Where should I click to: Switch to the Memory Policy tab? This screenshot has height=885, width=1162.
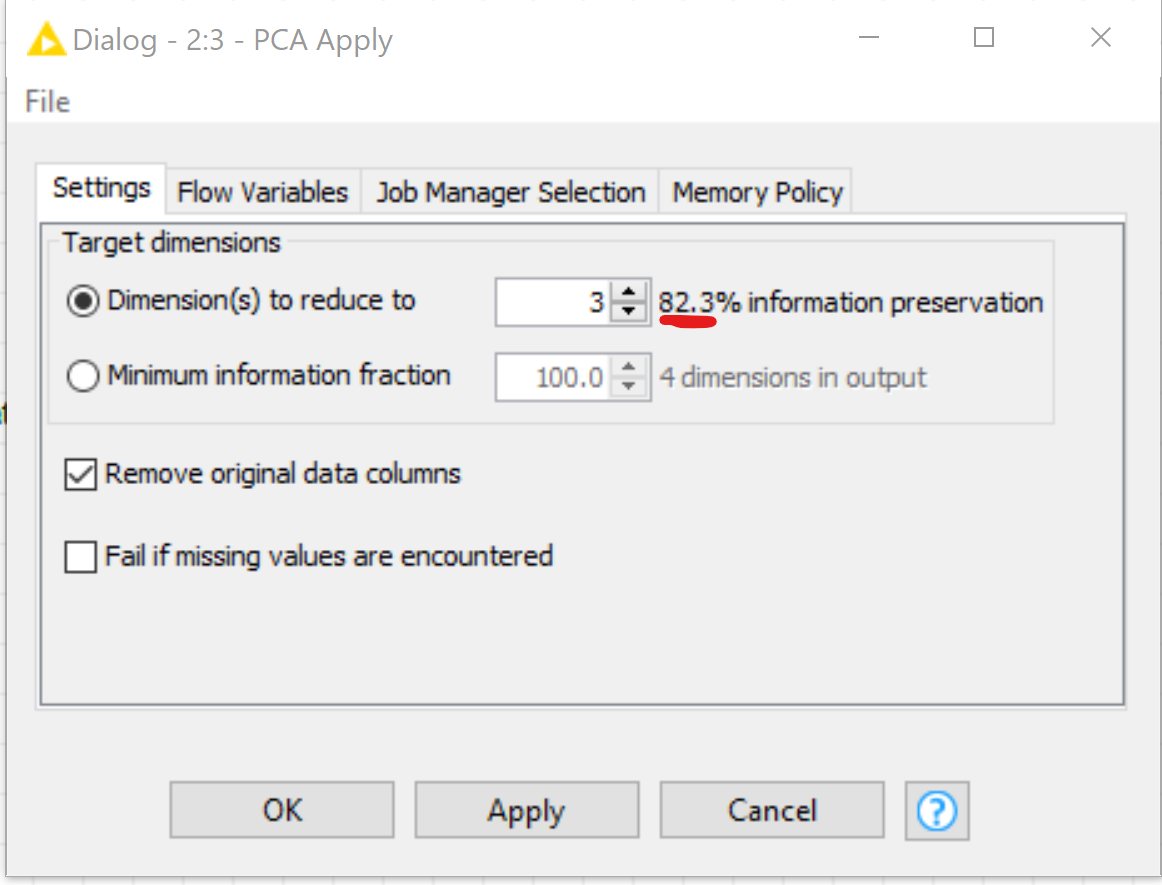click(757, 192)
